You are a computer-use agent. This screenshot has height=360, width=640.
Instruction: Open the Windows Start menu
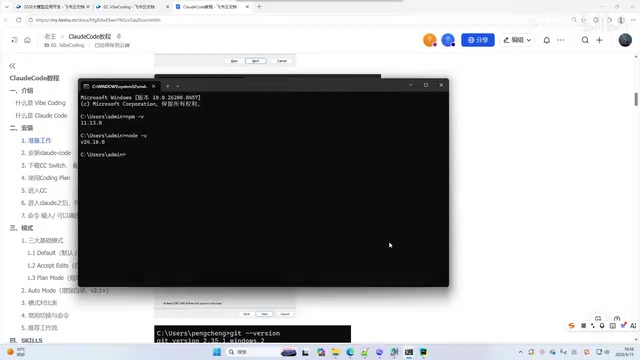tap(217, 352)
